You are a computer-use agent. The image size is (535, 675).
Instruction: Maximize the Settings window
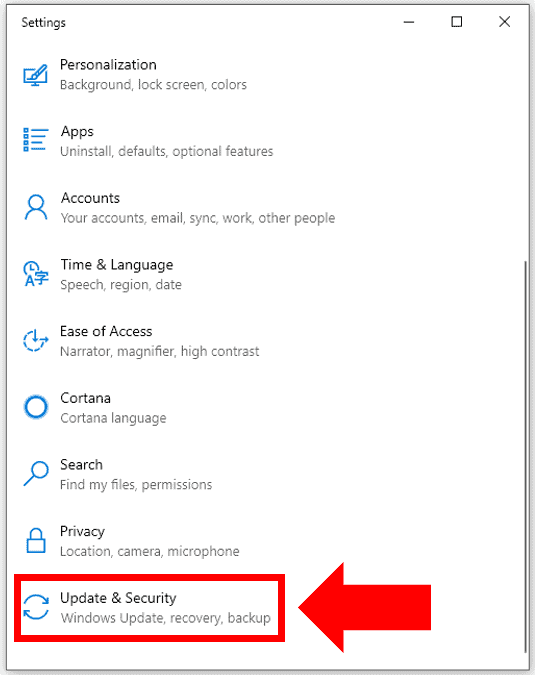pos(457,22)
